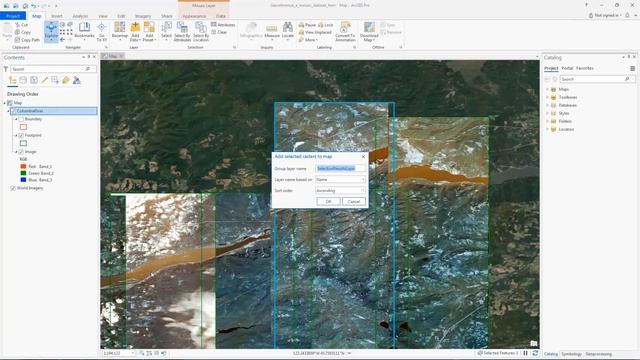640x360 pixels.
Task: Click Contents pane filter icon
Action: (6, 69)
